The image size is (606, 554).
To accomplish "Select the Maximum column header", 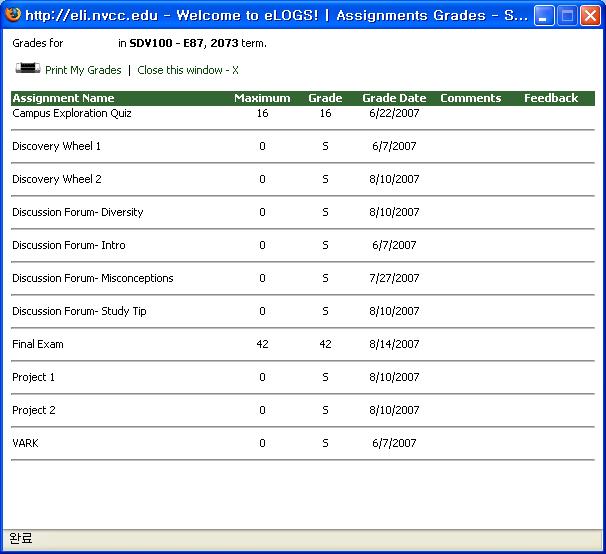I will point(262,98).
